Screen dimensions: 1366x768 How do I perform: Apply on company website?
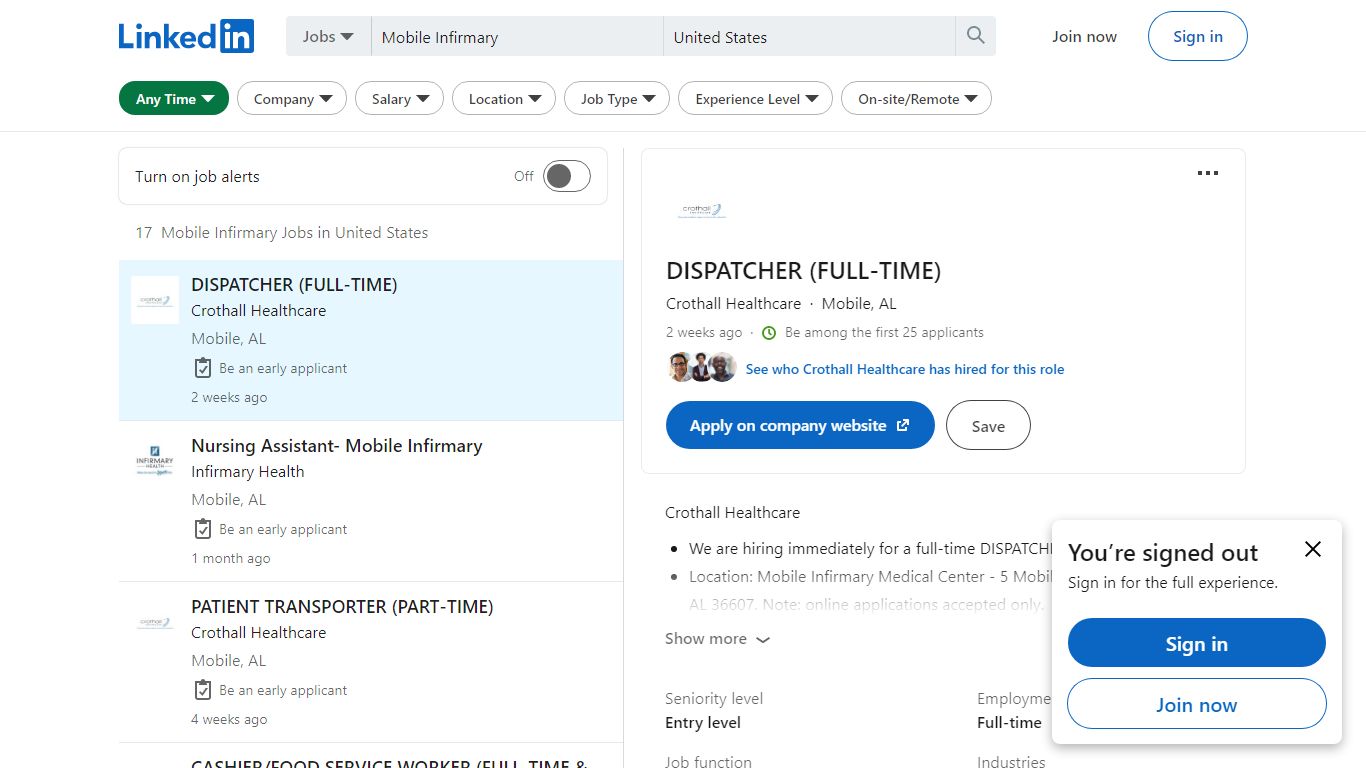click(x=800, y=425)
